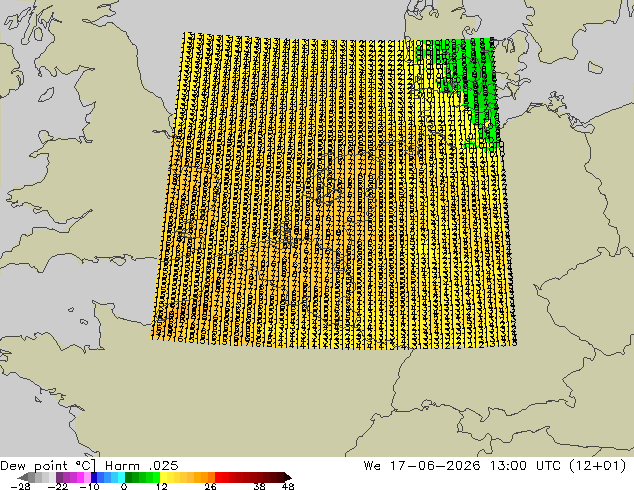Click the "Harm .025" model label
Viewport: 634px width, 490px height.
[142, 466]
